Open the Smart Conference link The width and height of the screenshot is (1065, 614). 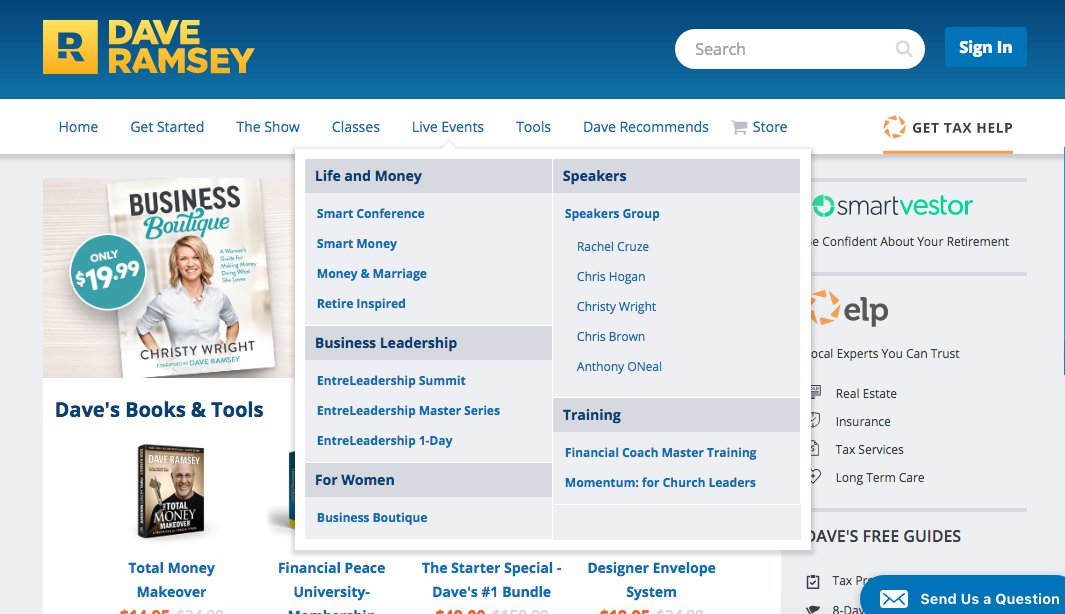370,213
